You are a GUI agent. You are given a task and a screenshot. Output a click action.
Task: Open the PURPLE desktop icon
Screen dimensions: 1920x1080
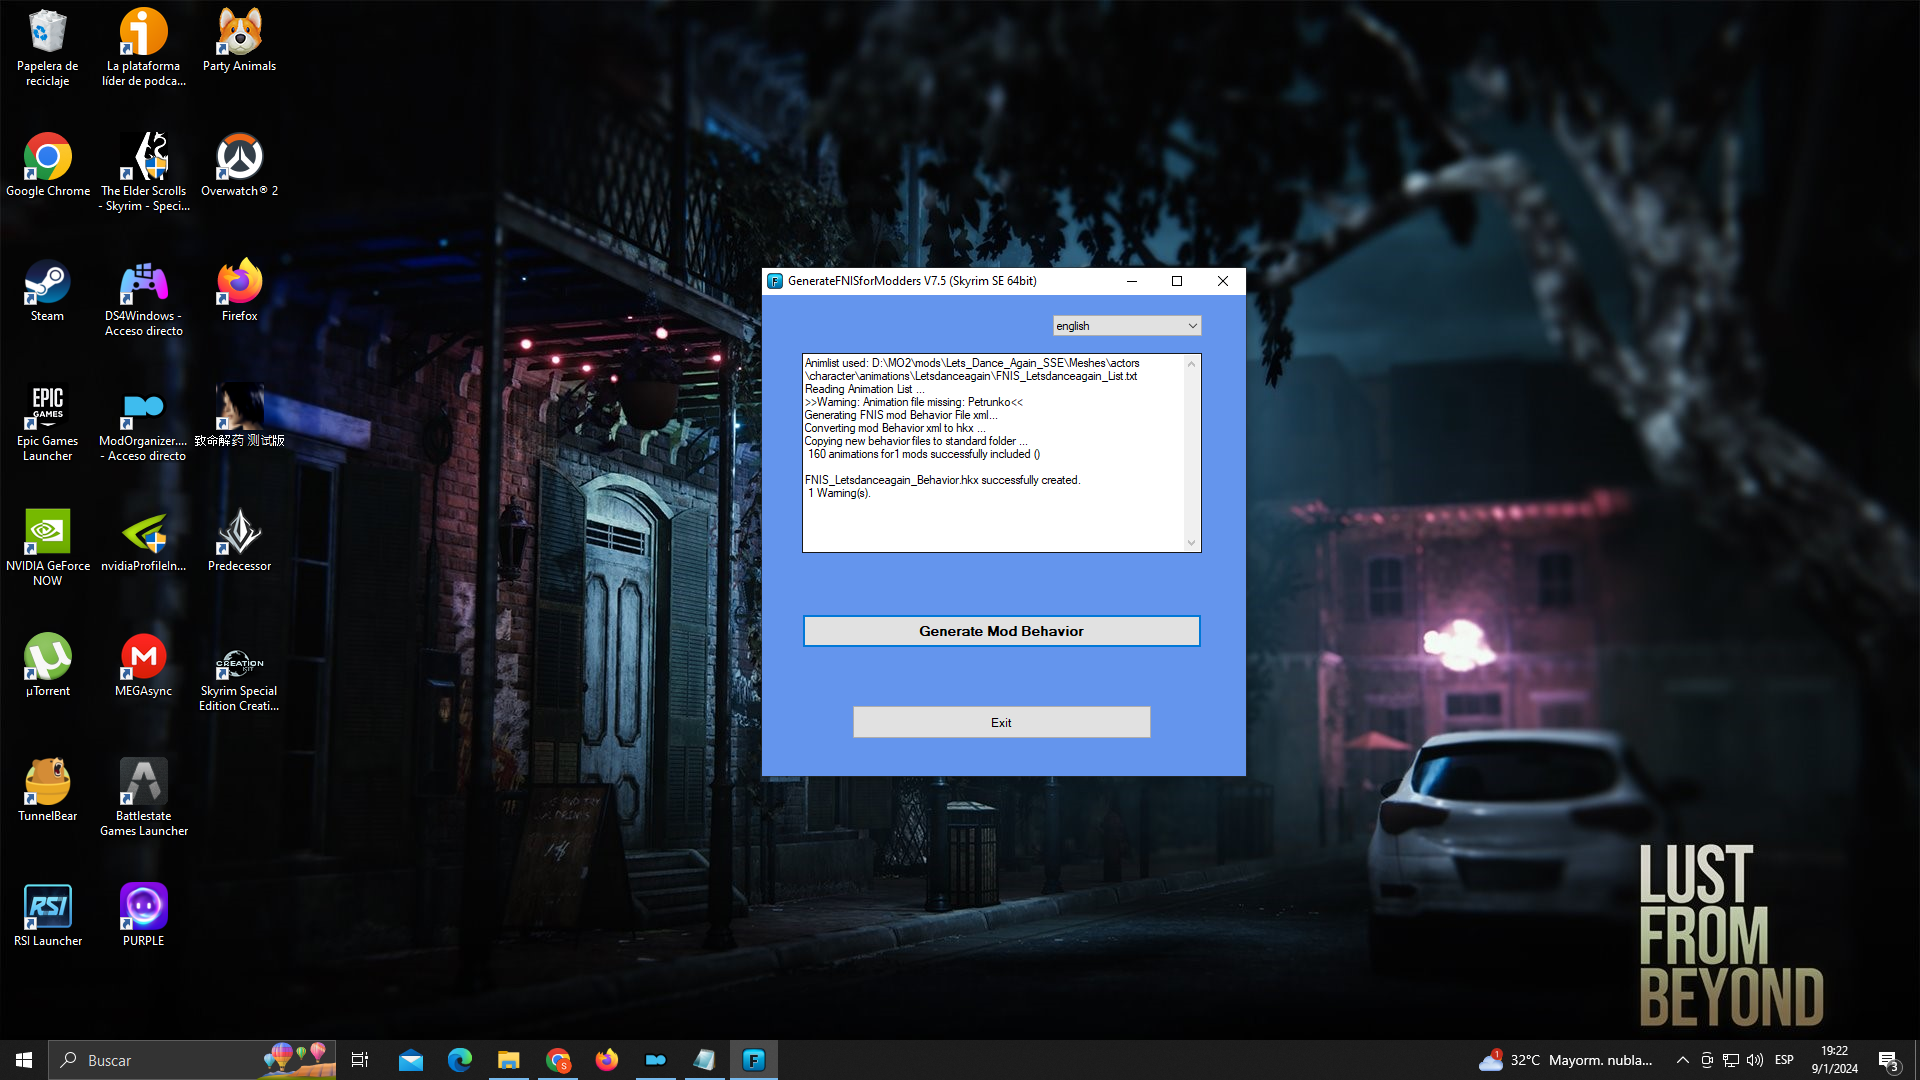pos(143,915)
